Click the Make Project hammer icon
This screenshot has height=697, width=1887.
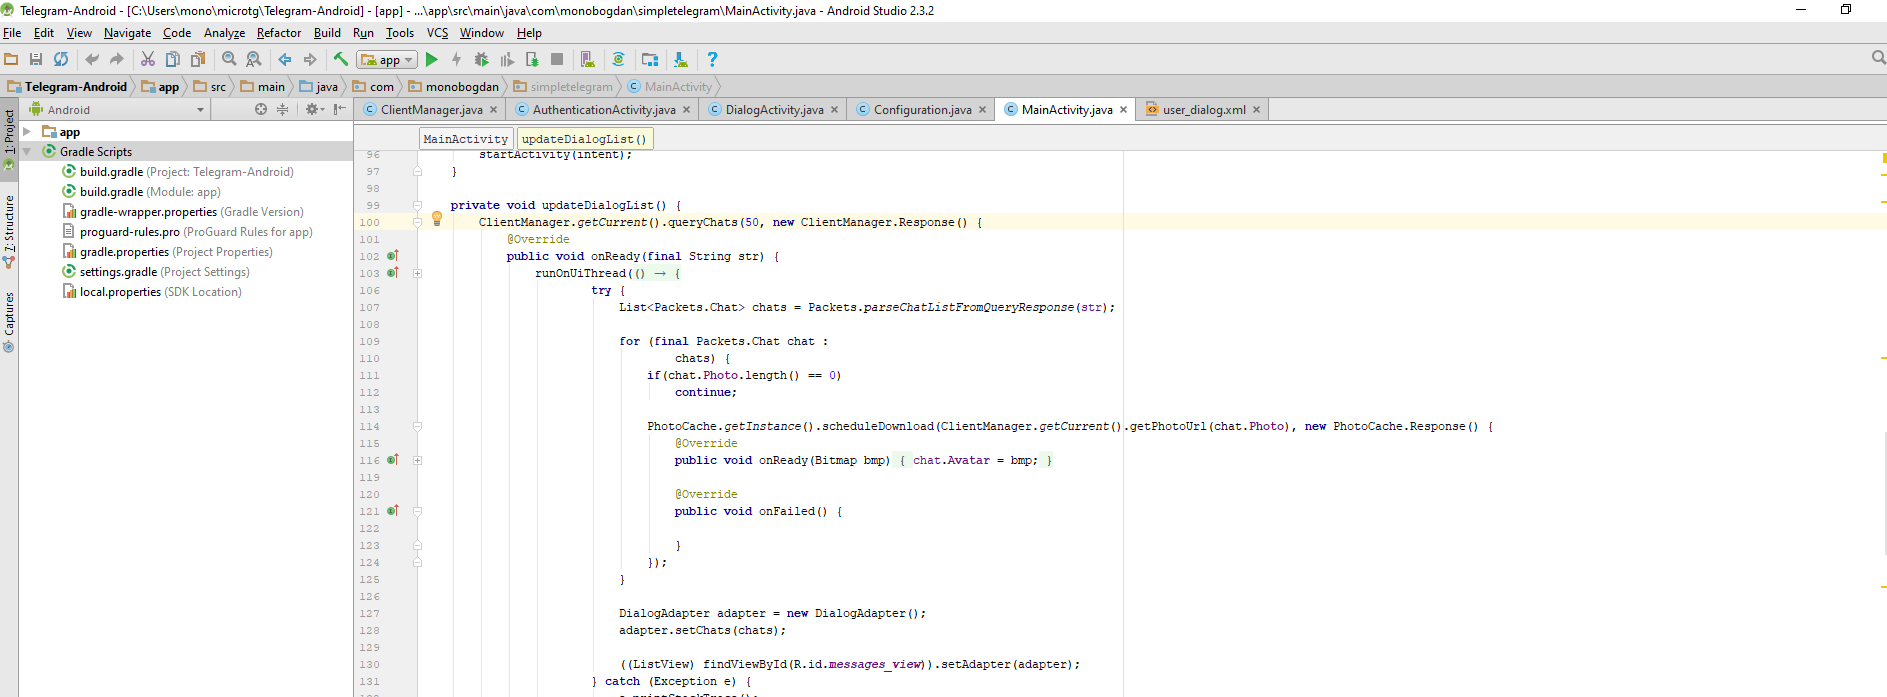[341, 60]
